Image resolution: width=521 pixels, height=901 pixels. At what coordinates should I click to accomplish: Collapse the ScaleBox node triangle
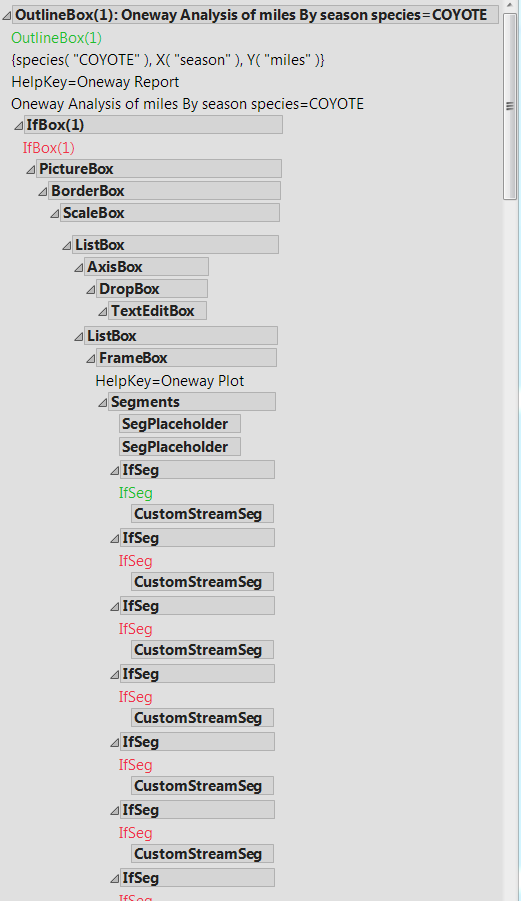coord(55,214)
